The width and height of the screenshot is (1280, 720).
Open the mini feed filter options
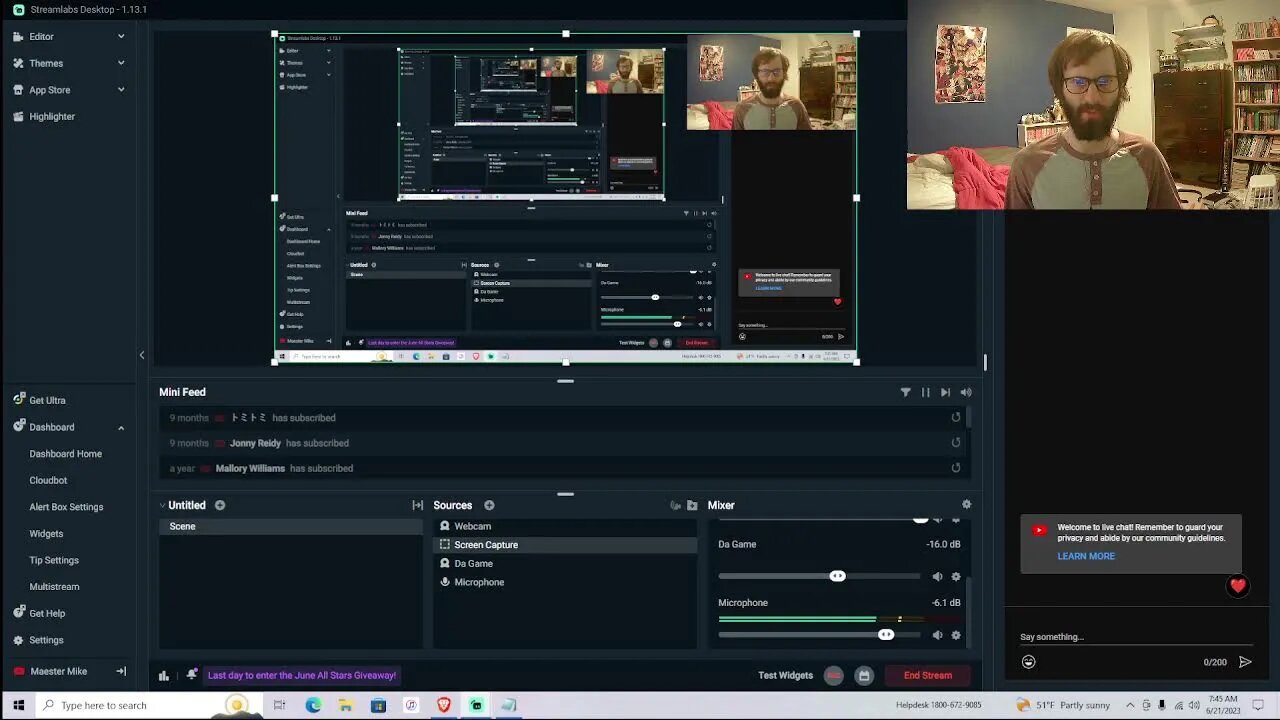pos(905,393)
